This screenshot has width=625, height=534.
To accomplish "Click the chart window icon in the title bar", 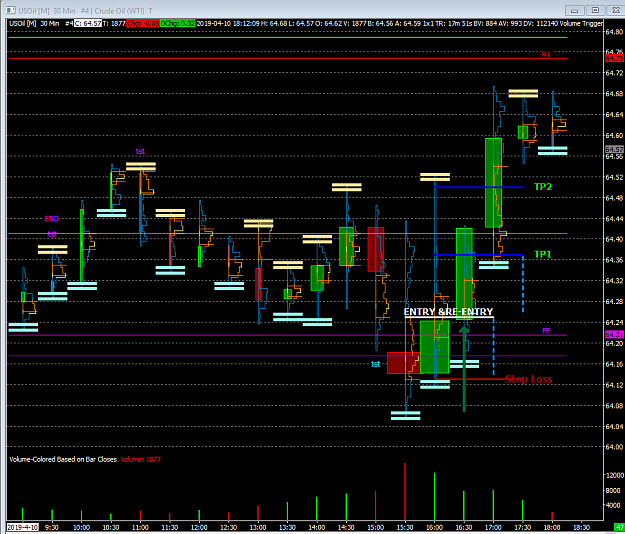I will [x=11, y=10].
